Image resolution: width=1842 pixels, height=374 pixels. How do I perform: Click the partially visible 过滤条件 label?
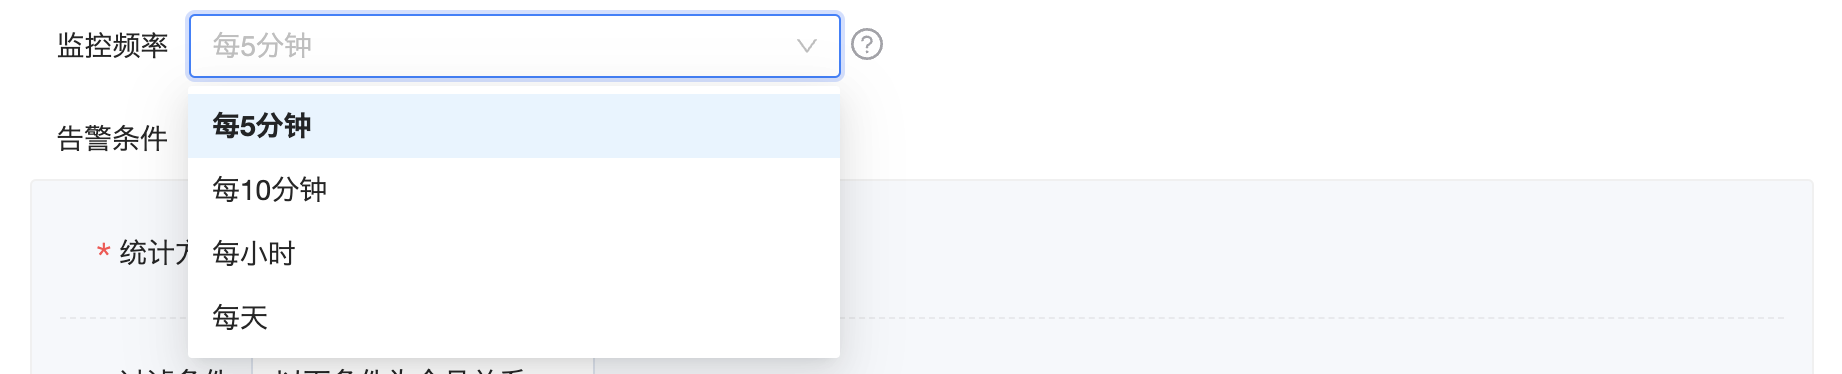tap(172, 370)
